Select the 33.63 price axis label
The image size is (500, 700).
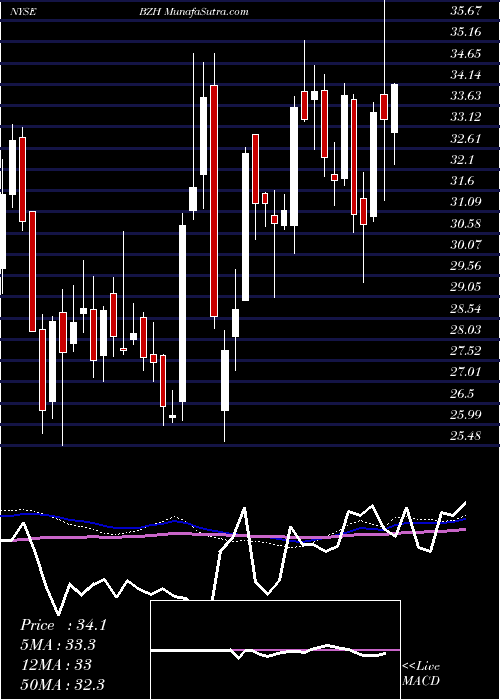click(x=466, y=96)
